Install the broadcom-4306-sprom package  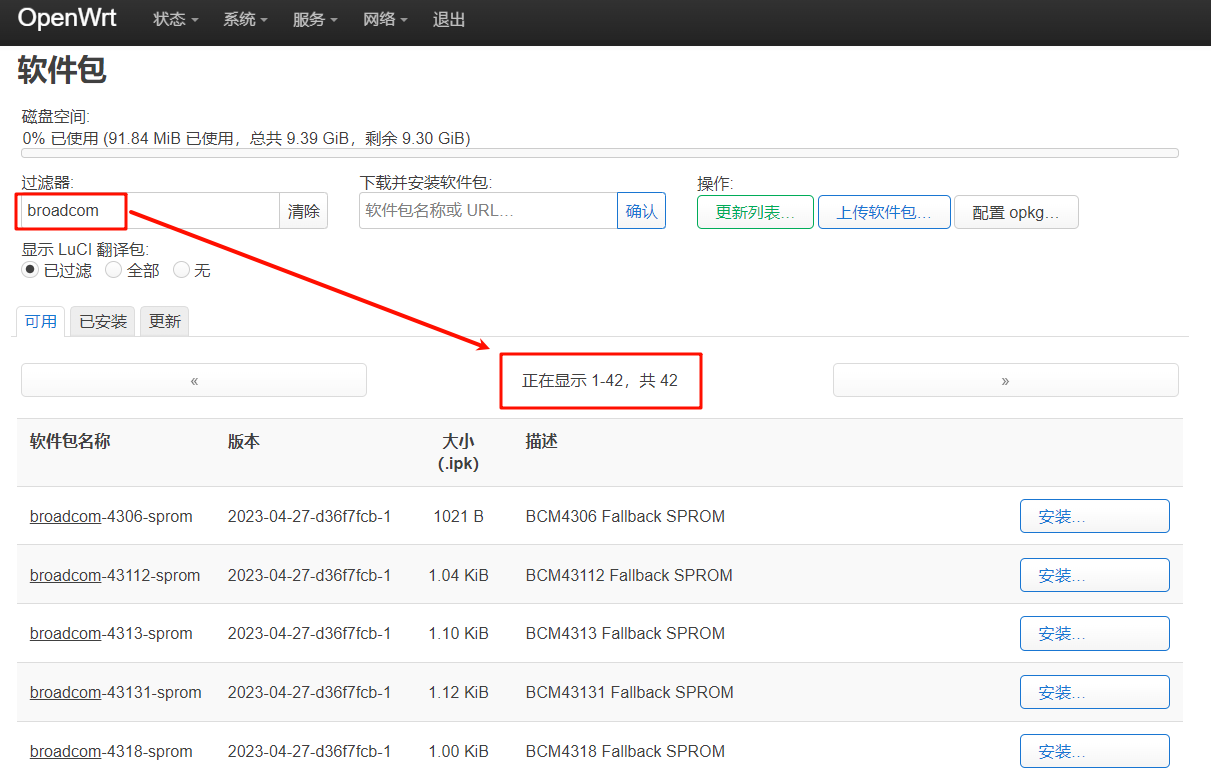coord(1094,517)
